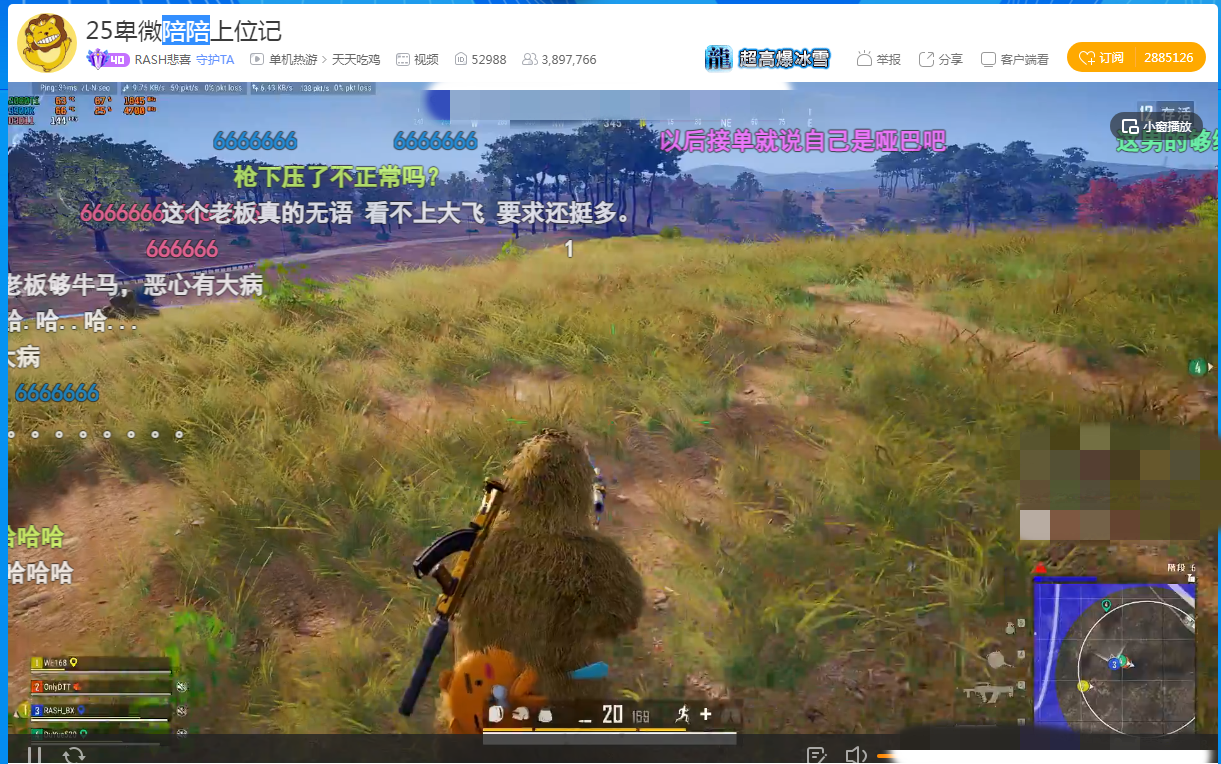Open streamer name RASH悲喜
The height and width of the screenshot is (764, 1221).
point(163,59)
